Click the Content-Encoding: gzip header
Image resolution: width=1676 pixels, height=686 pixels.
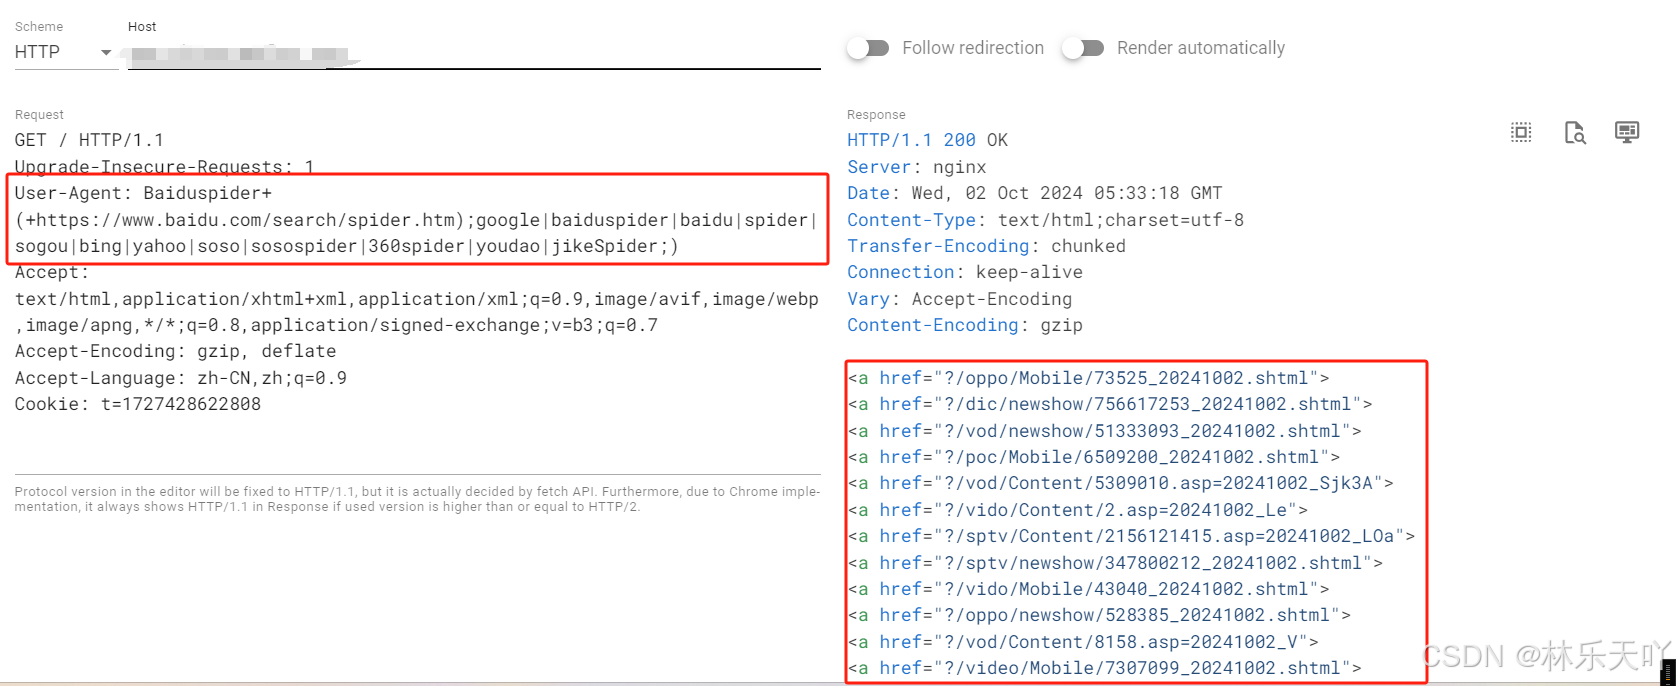point(965,325)
